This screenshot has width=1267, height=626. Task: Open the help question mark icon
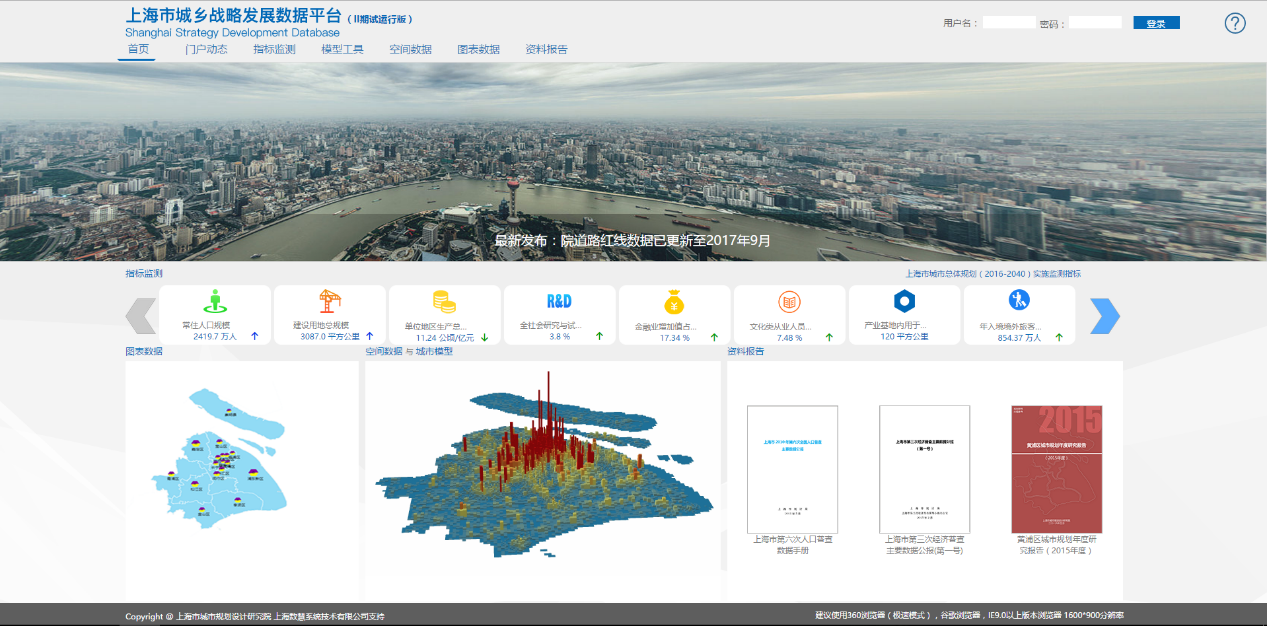pos(1235,23)
